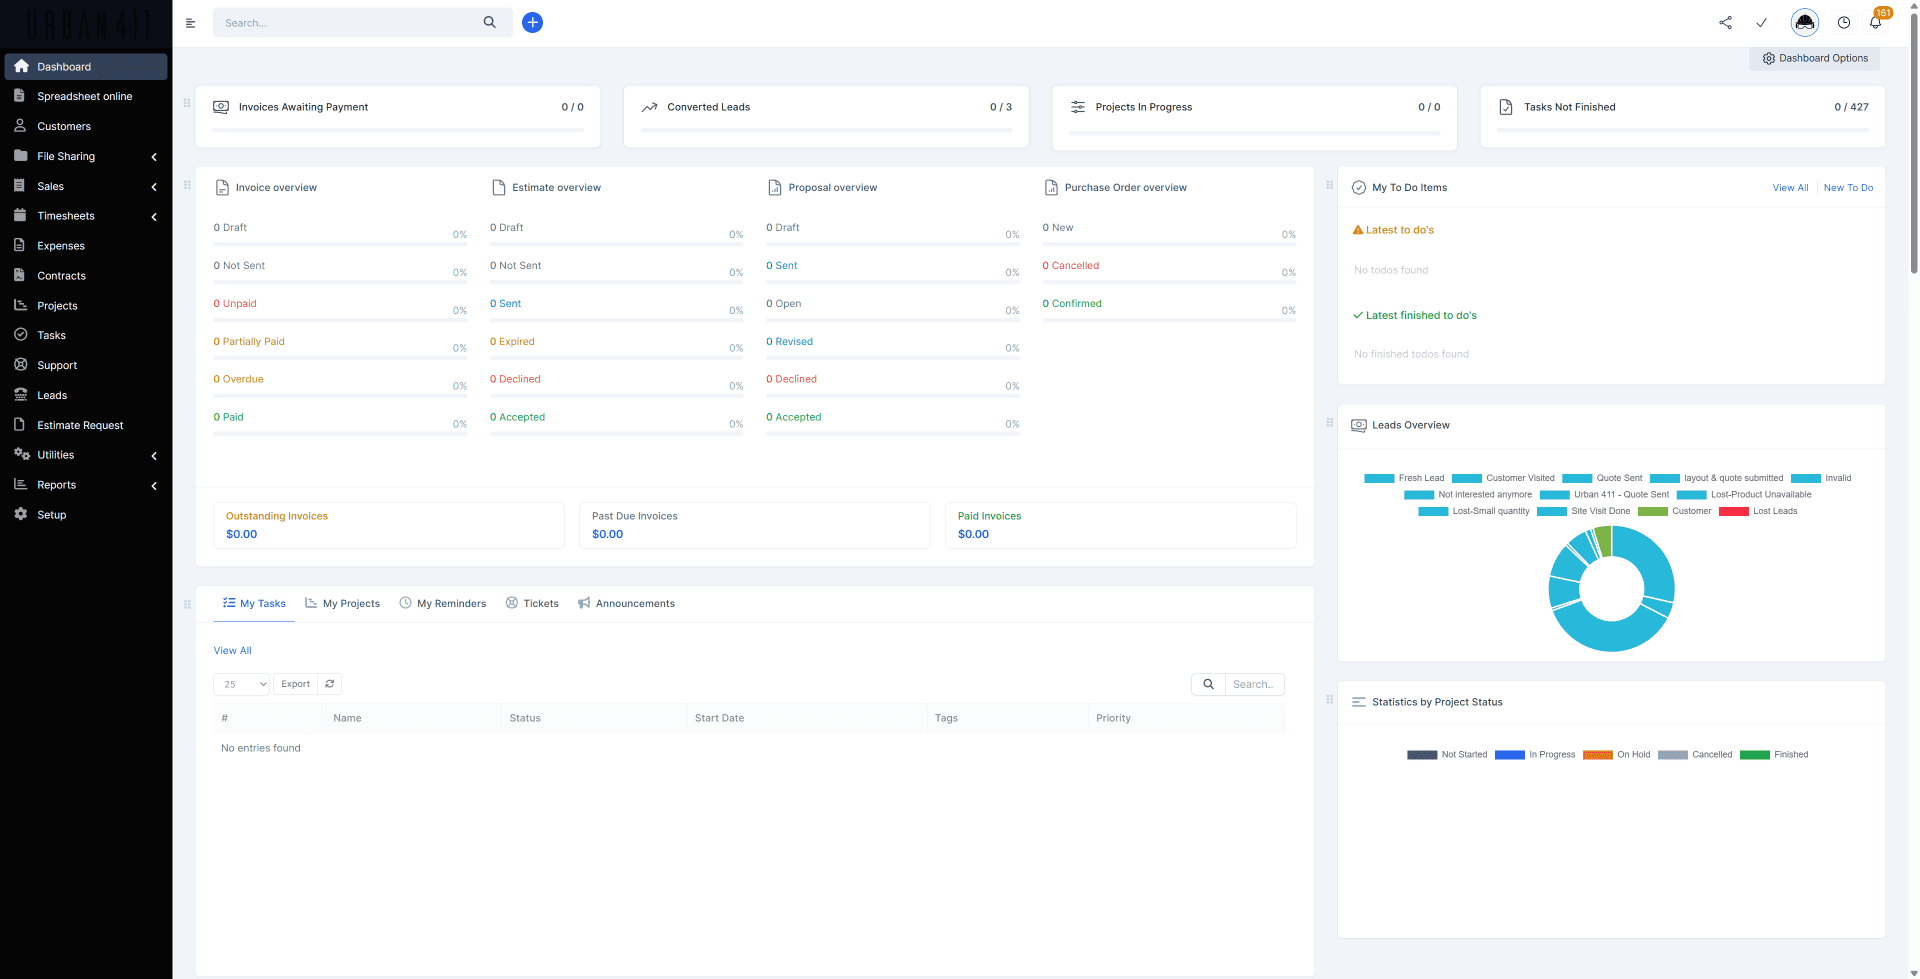Image resolution: width=1920 pixels, height=979 pixels.
Task: Switch to the Announcements tab
Action: (626, 603)
